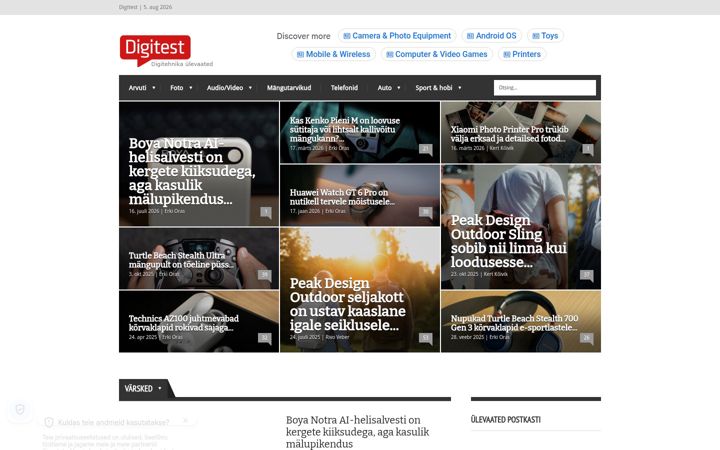The image size is (720, 450).
Task: Open Boya Notra AI-helisalvesti headline in featured grid
Action: (x=192, y=171)
